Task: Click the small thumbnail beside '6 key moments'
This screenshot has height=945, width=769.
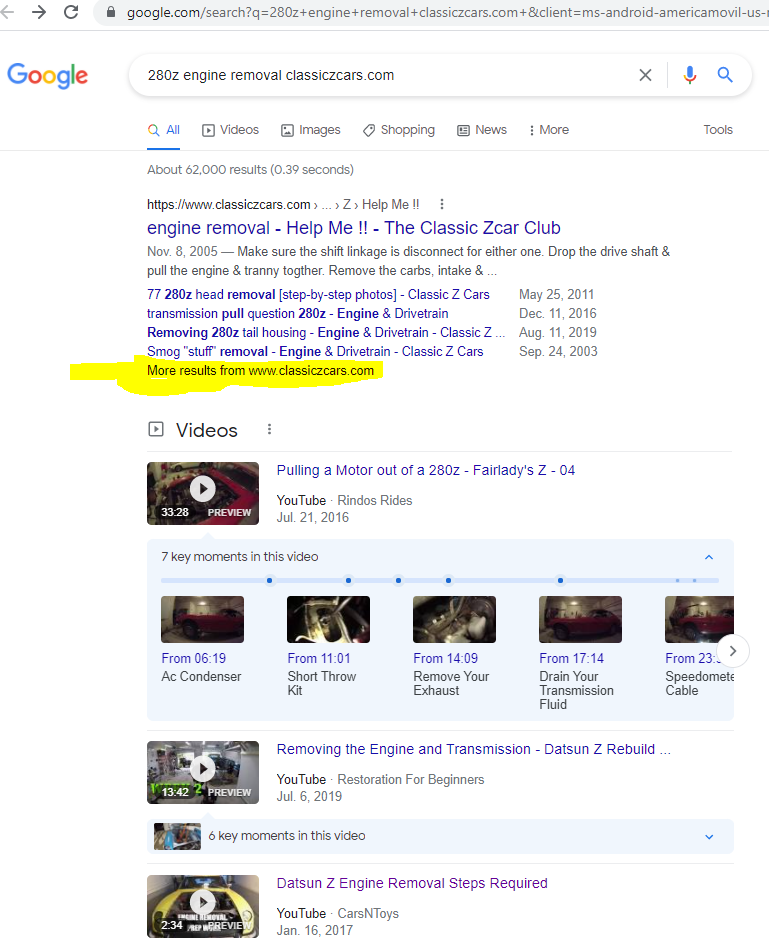Action: click(177, 837)
